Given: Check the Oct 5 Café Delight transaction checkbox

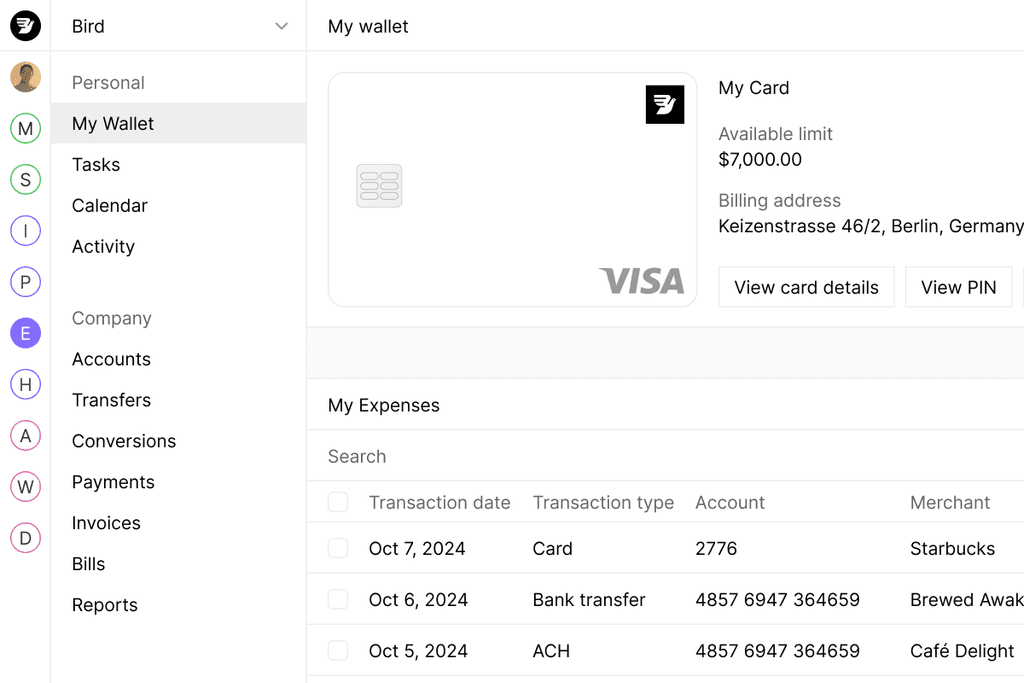Looking at the screenshot, I should click(337, 650).
